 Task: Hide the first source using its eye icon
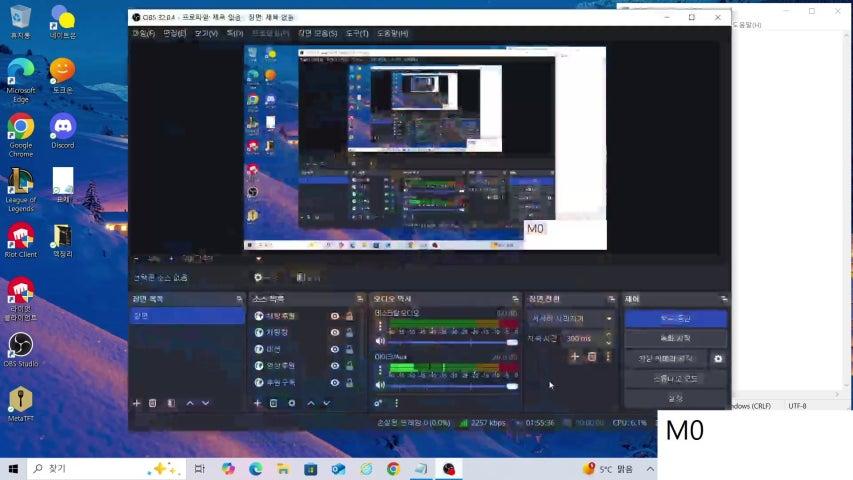(x=335, y=316)
